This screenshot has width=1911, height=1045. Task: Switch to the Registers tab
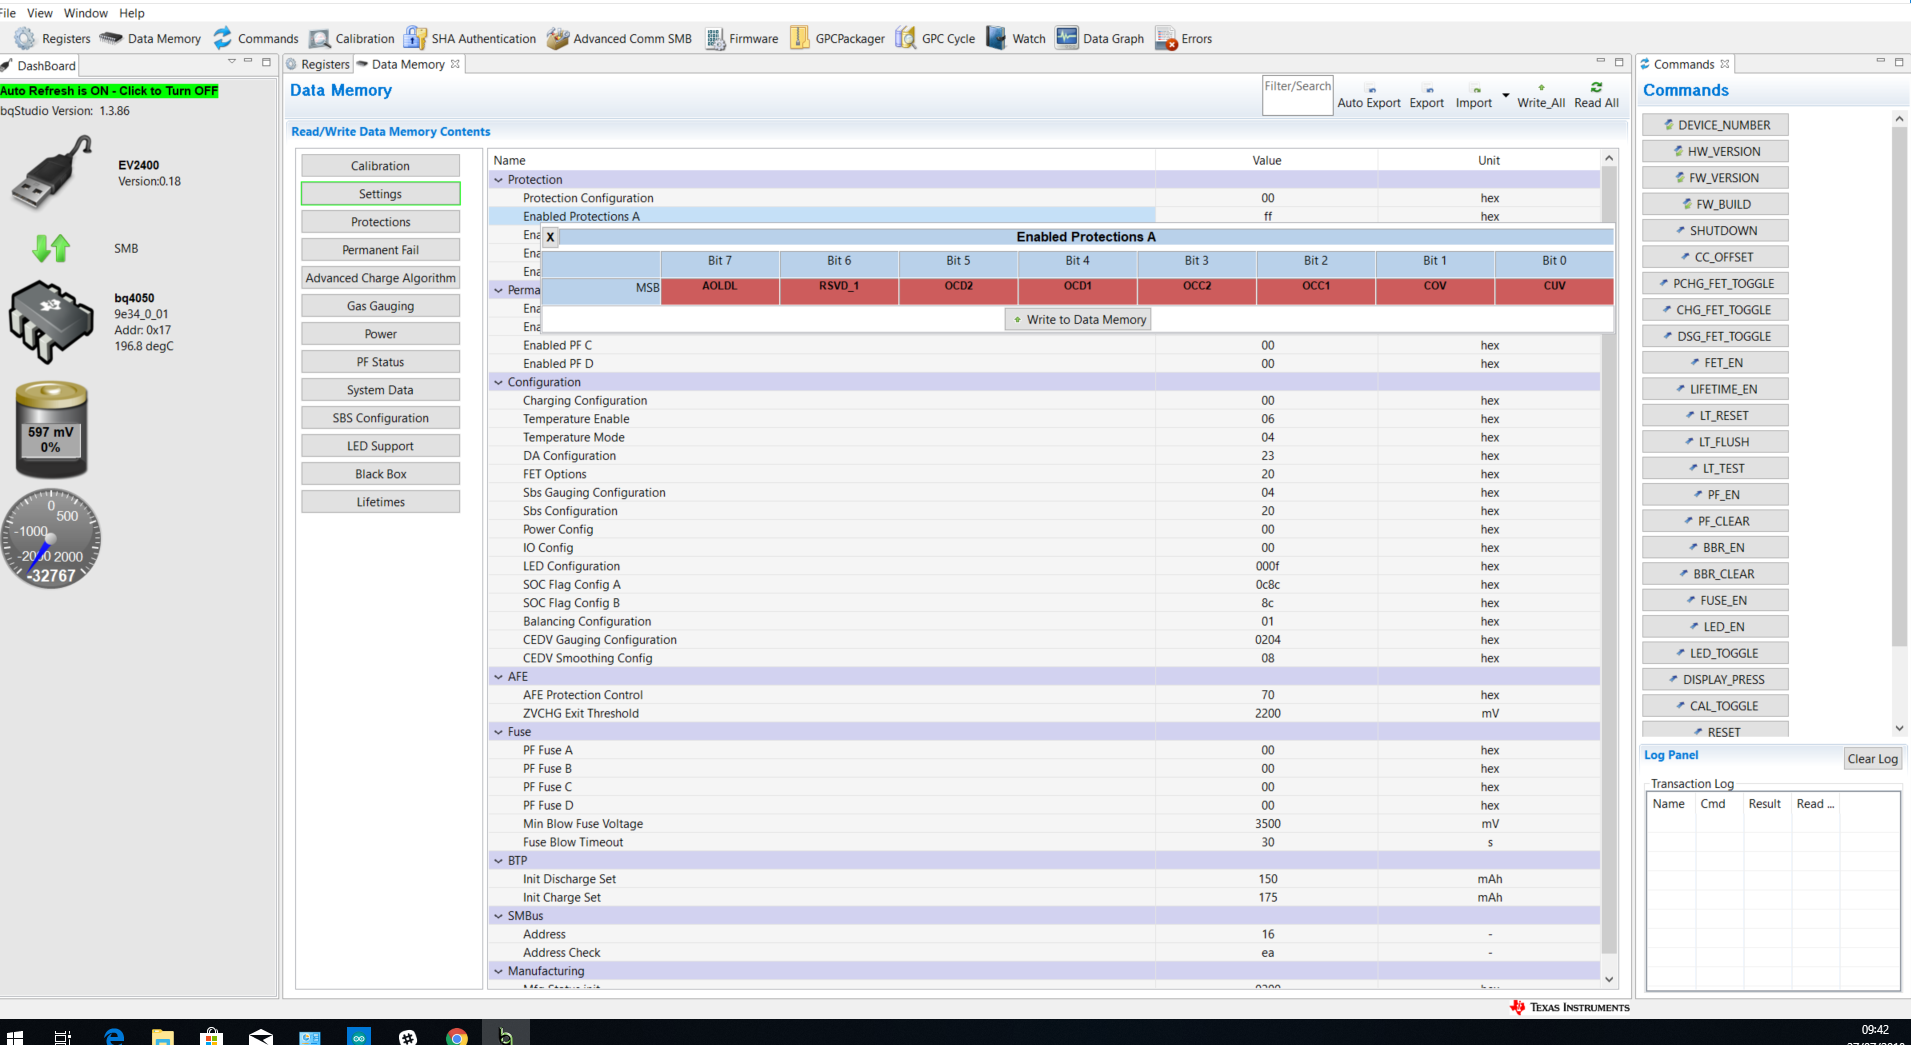coord(319,64)
